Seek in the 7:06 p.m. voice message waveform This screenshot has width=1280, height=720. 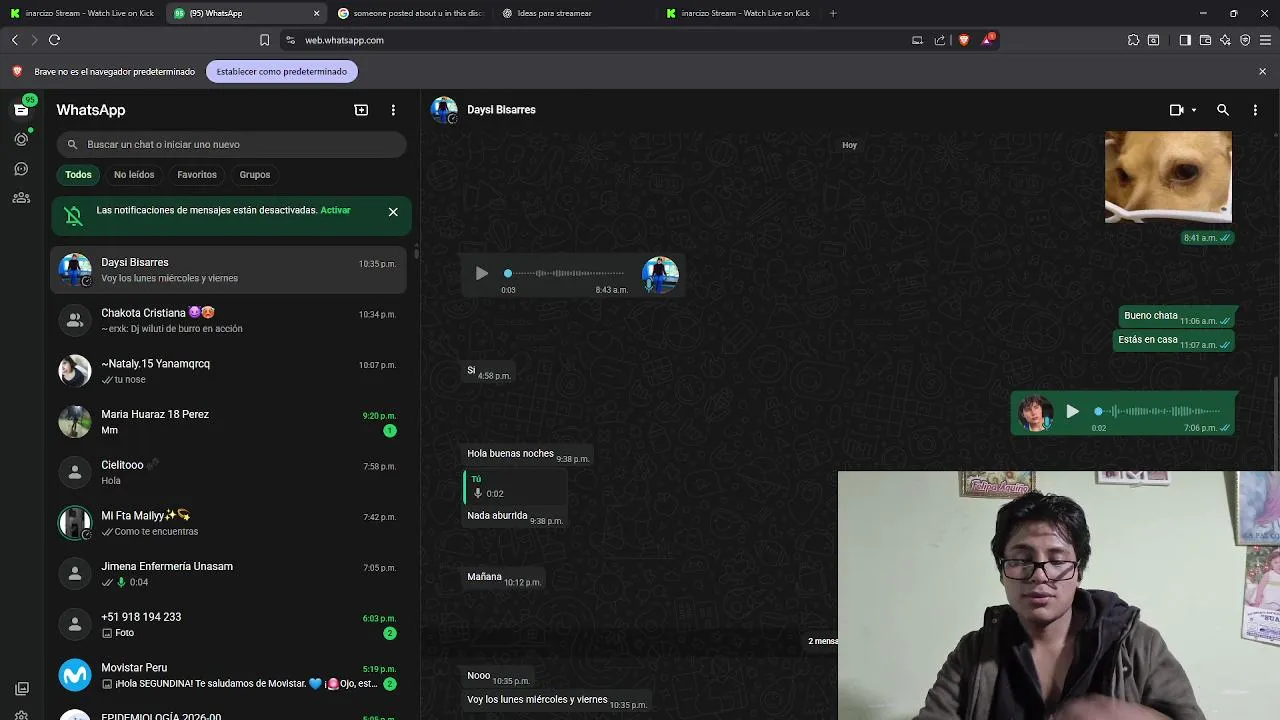(x=1159, y=411)
